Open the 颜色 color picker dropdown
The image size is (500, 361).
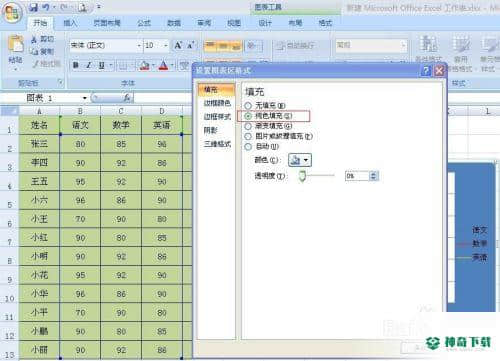(x=300, y=160)
